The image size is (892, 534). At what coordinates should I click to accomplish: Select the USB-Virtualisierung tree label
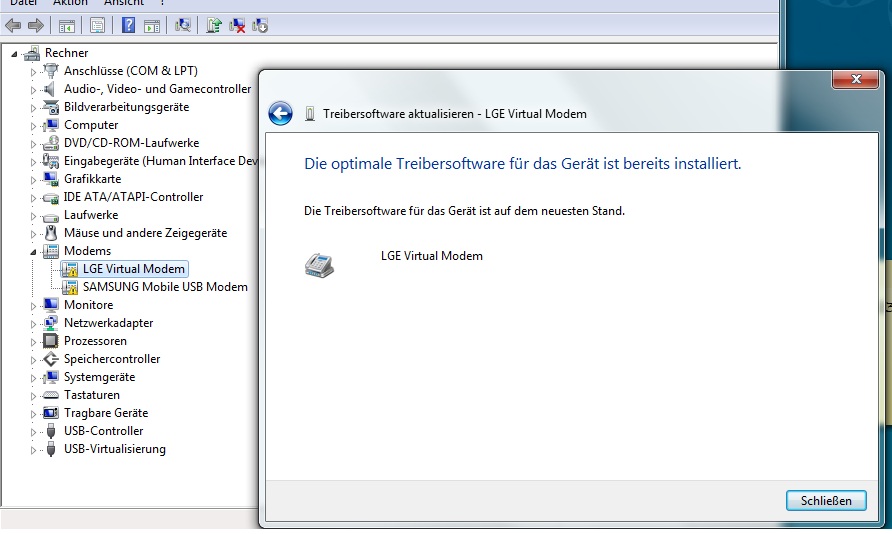point(115,449)
